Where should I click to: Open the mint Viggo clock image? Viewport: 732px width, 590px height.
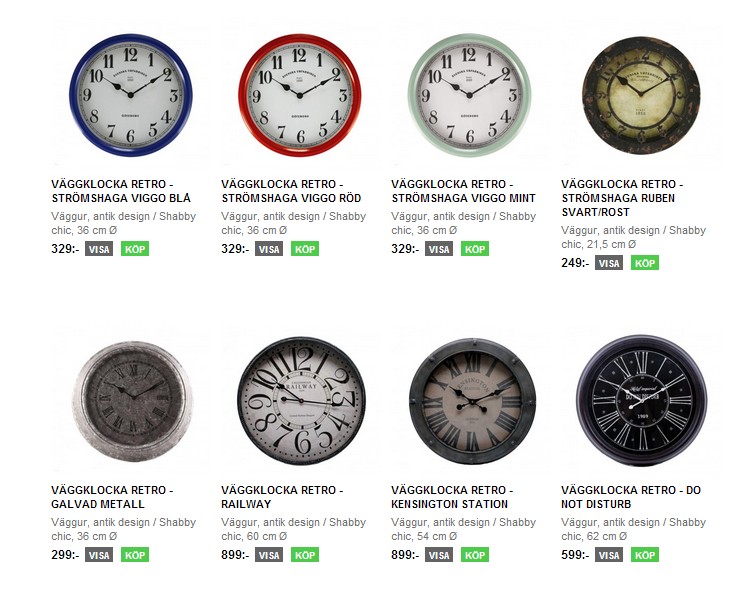(470, 95)
